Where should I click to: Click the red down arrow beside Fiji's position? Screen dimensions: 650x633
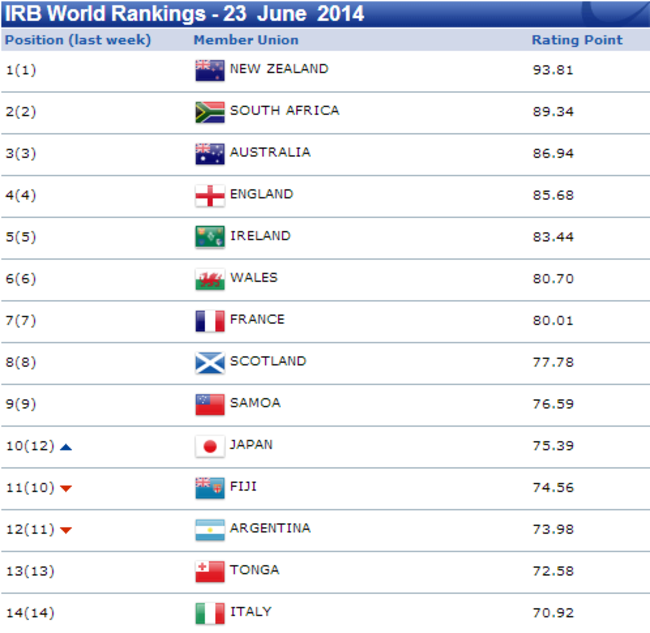[66, 488]
